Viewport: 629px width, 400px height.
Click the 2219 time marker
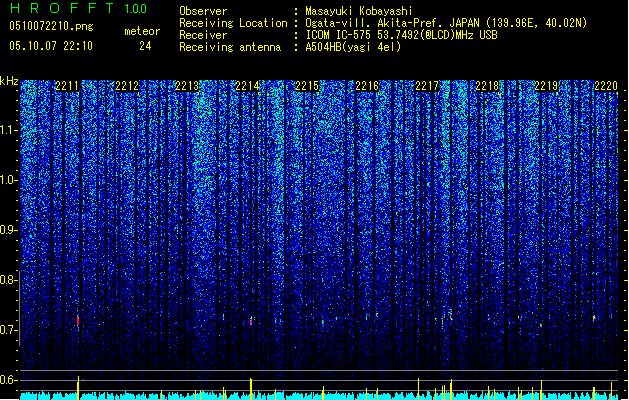pyautogui.click(x=546, y=86)
